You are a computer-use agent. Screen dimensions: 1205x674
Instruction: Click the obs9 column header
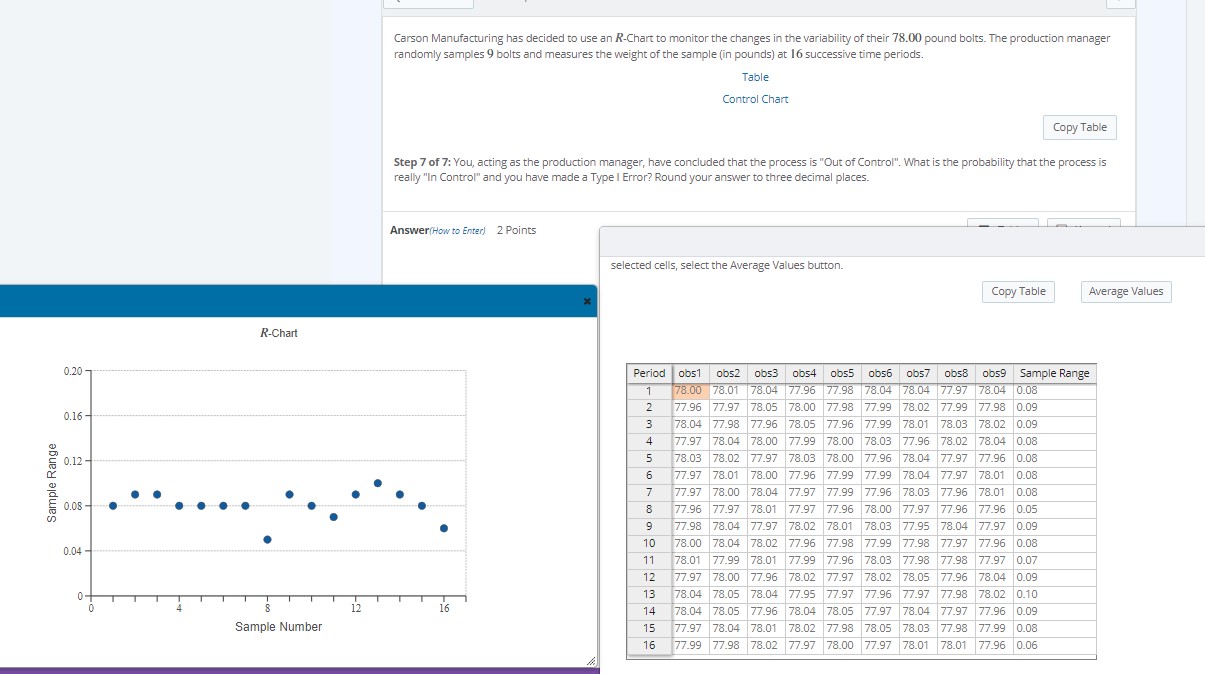994,373
